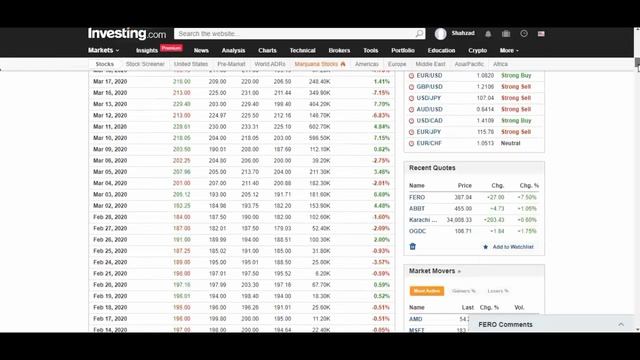The width and height of the screenshot is (640, 360).
Task: Click the search magnifier icon
Action: (x=419, y=33)
